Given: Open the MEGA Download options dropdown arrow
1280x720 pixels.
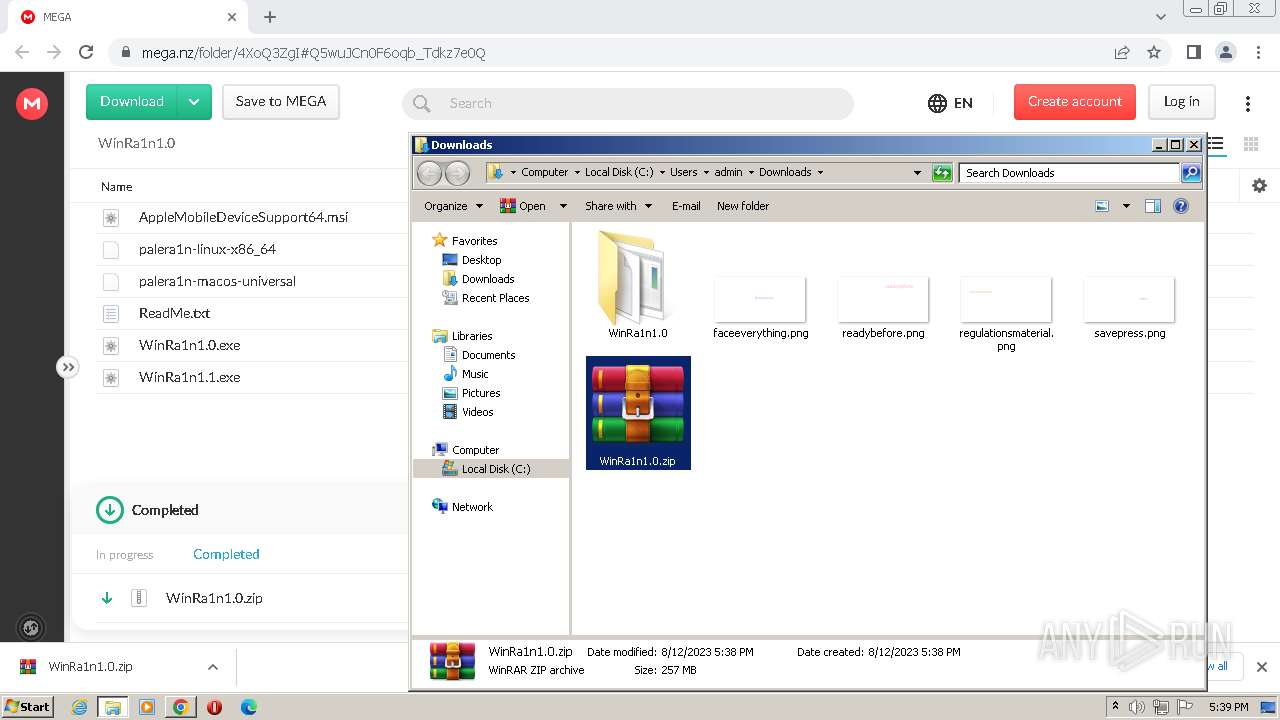Looking at the screenshot, I should 194,102.
